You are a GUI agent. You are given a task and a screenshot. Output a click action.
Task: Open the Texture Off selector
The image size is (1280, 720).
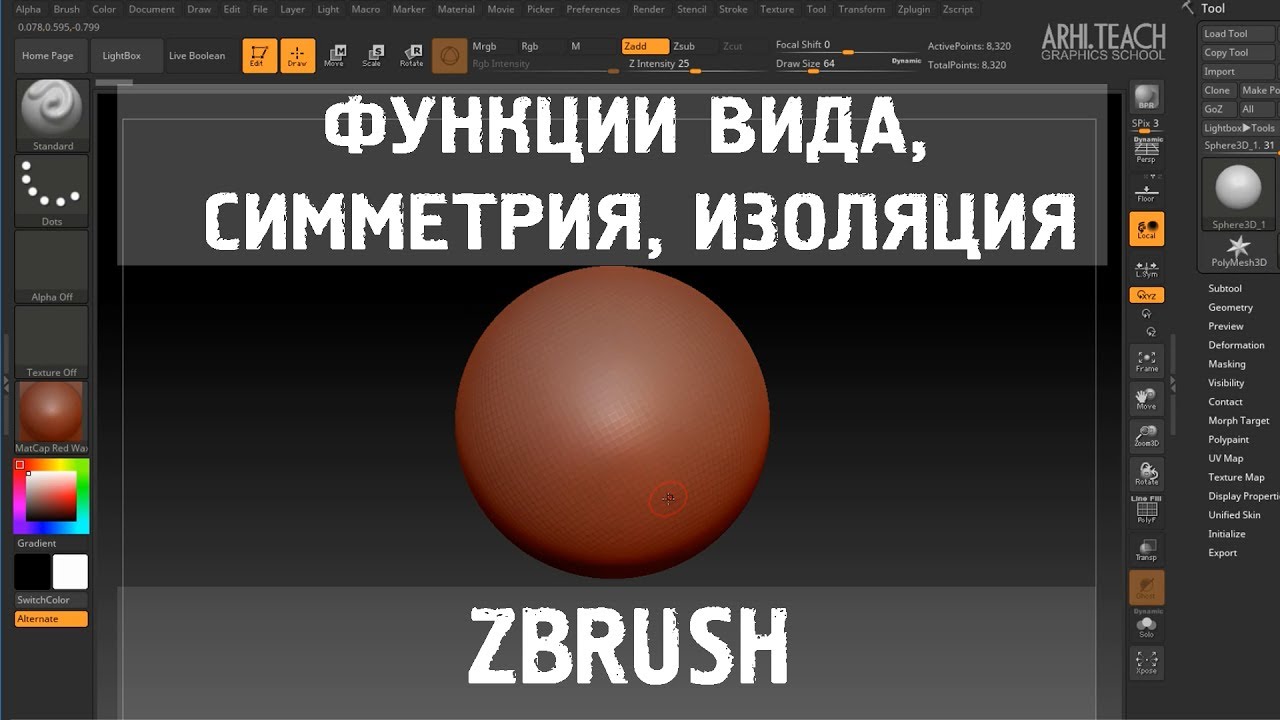coord(52,342)
